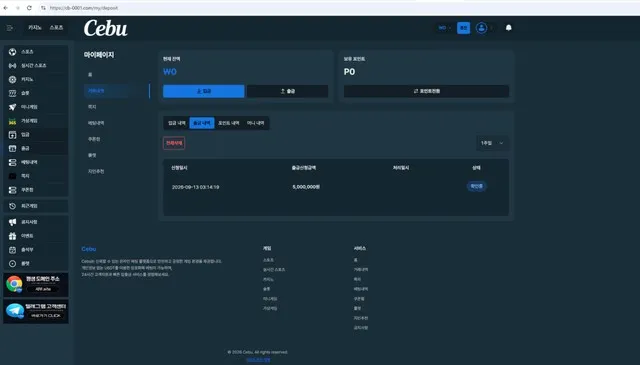Reload the page with browser refresh icon

(29, 8)
